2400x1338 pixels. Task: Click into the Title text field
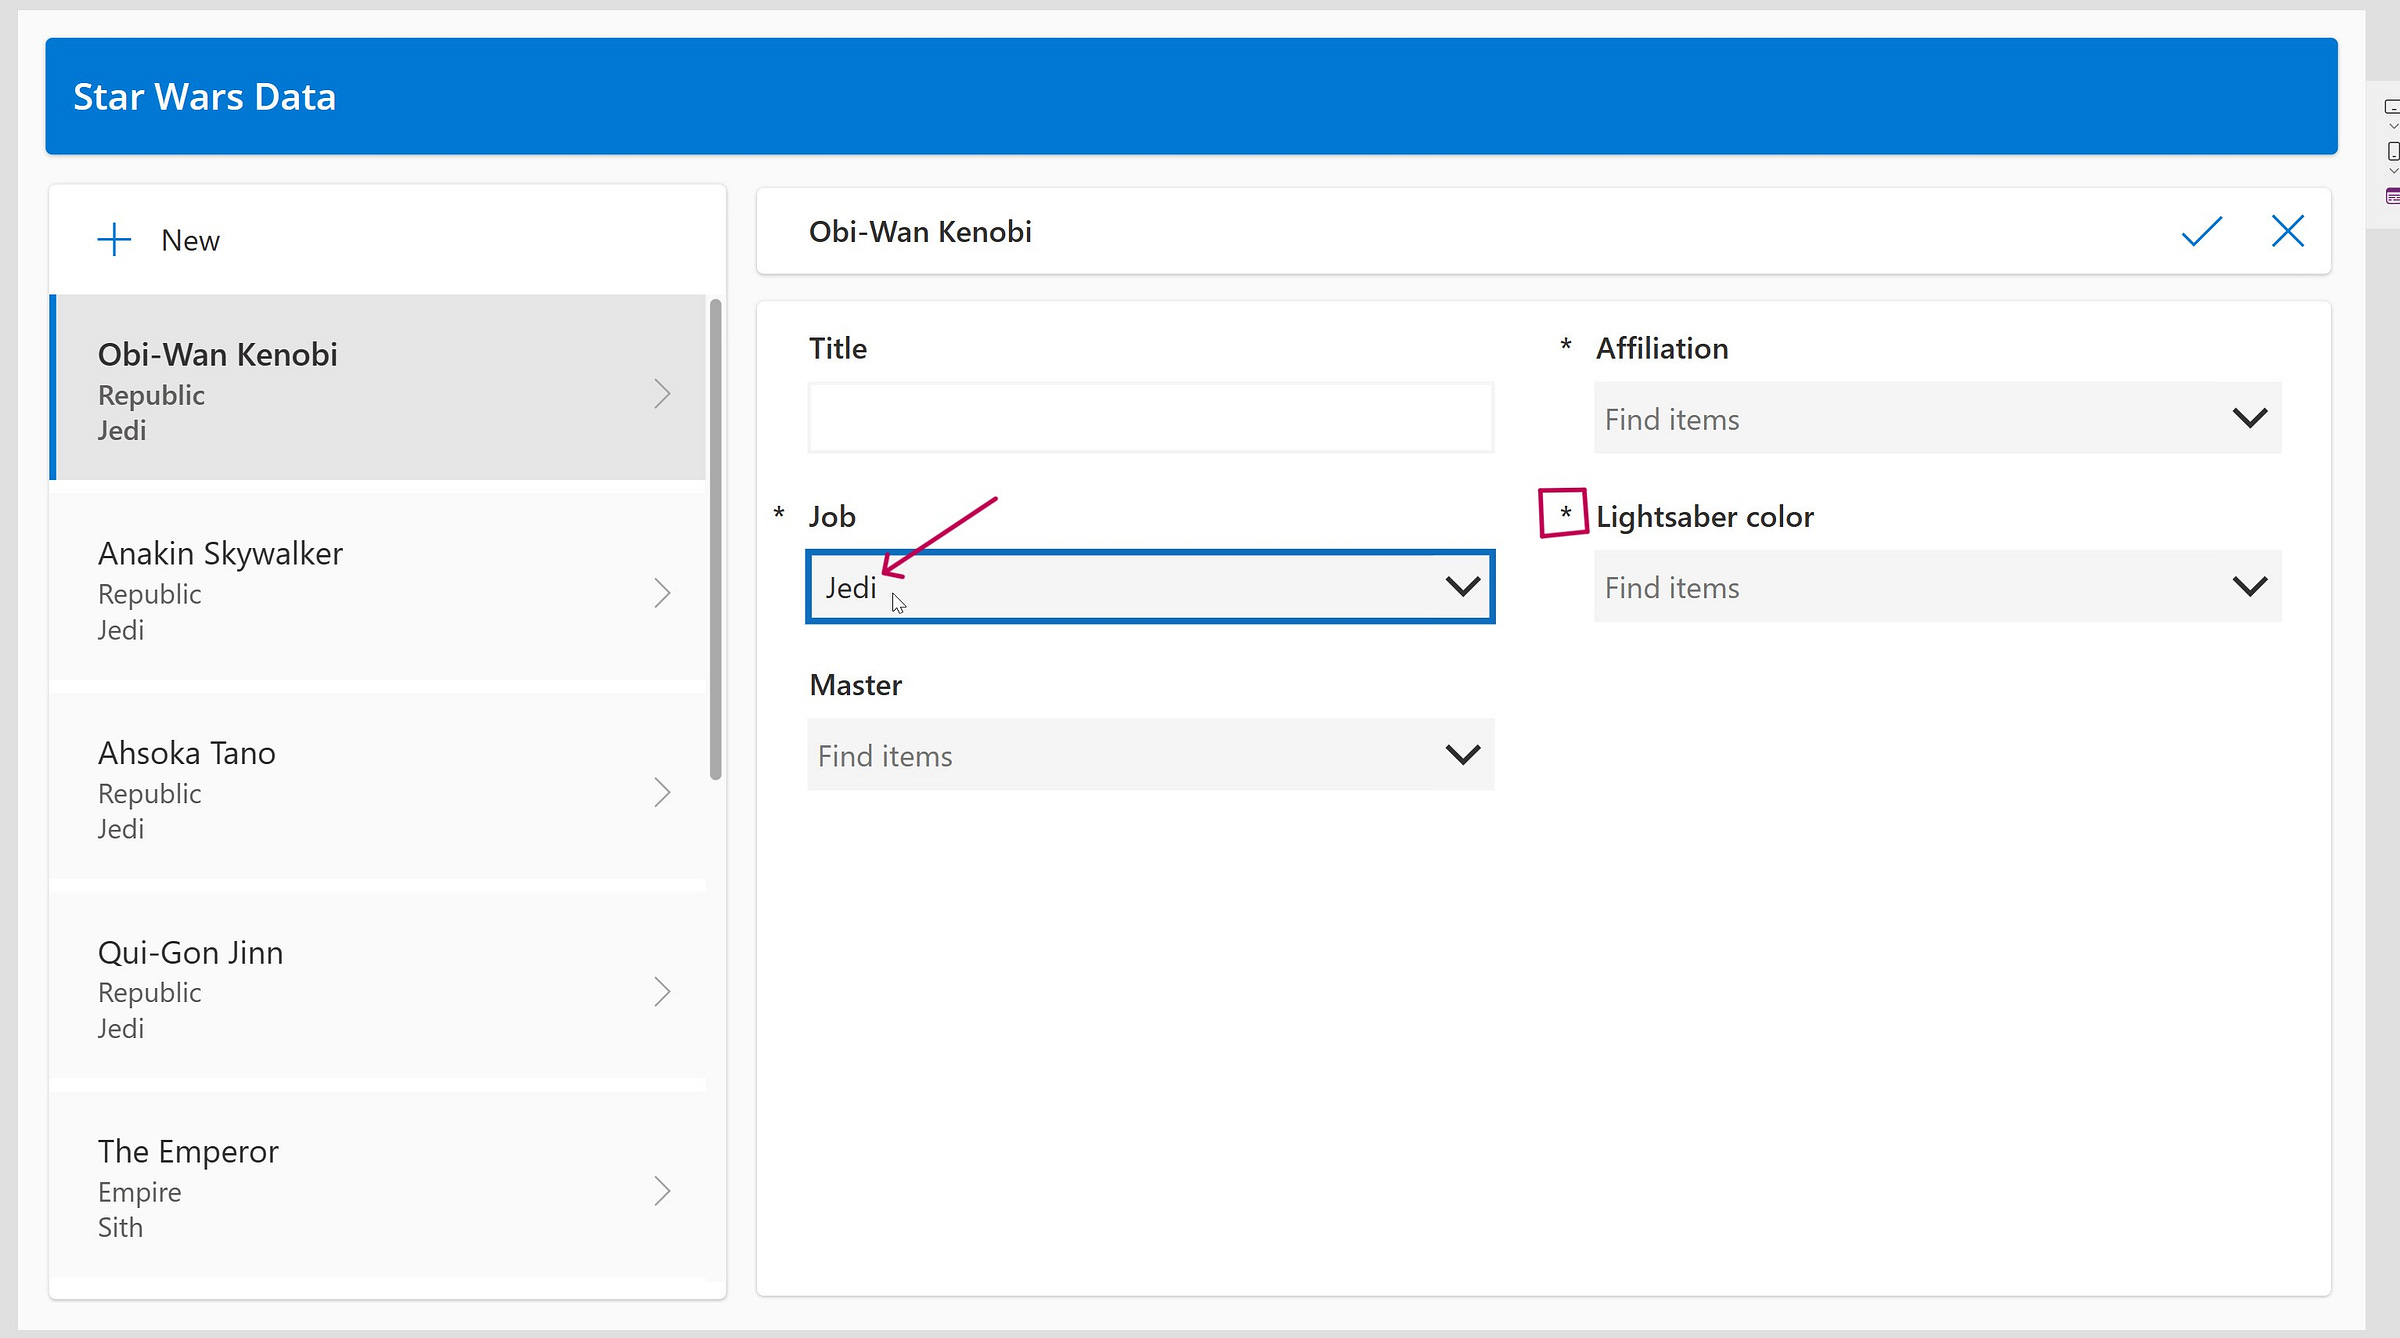click(1150, 418)
